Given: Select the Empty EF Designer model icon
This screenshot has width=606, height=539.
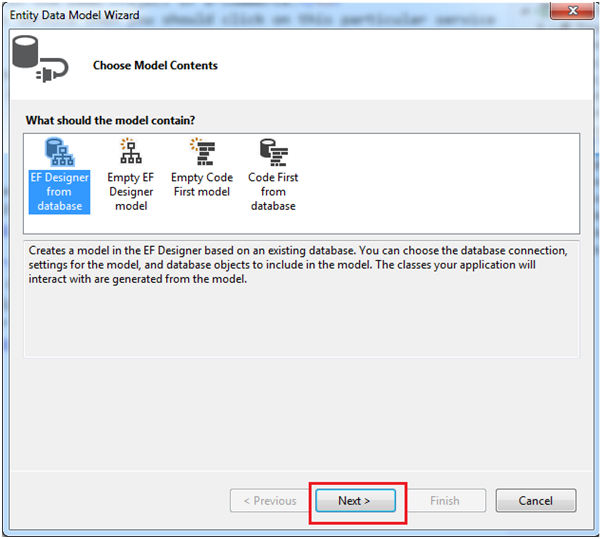Looking at the screenshot, I should (131, 151).
